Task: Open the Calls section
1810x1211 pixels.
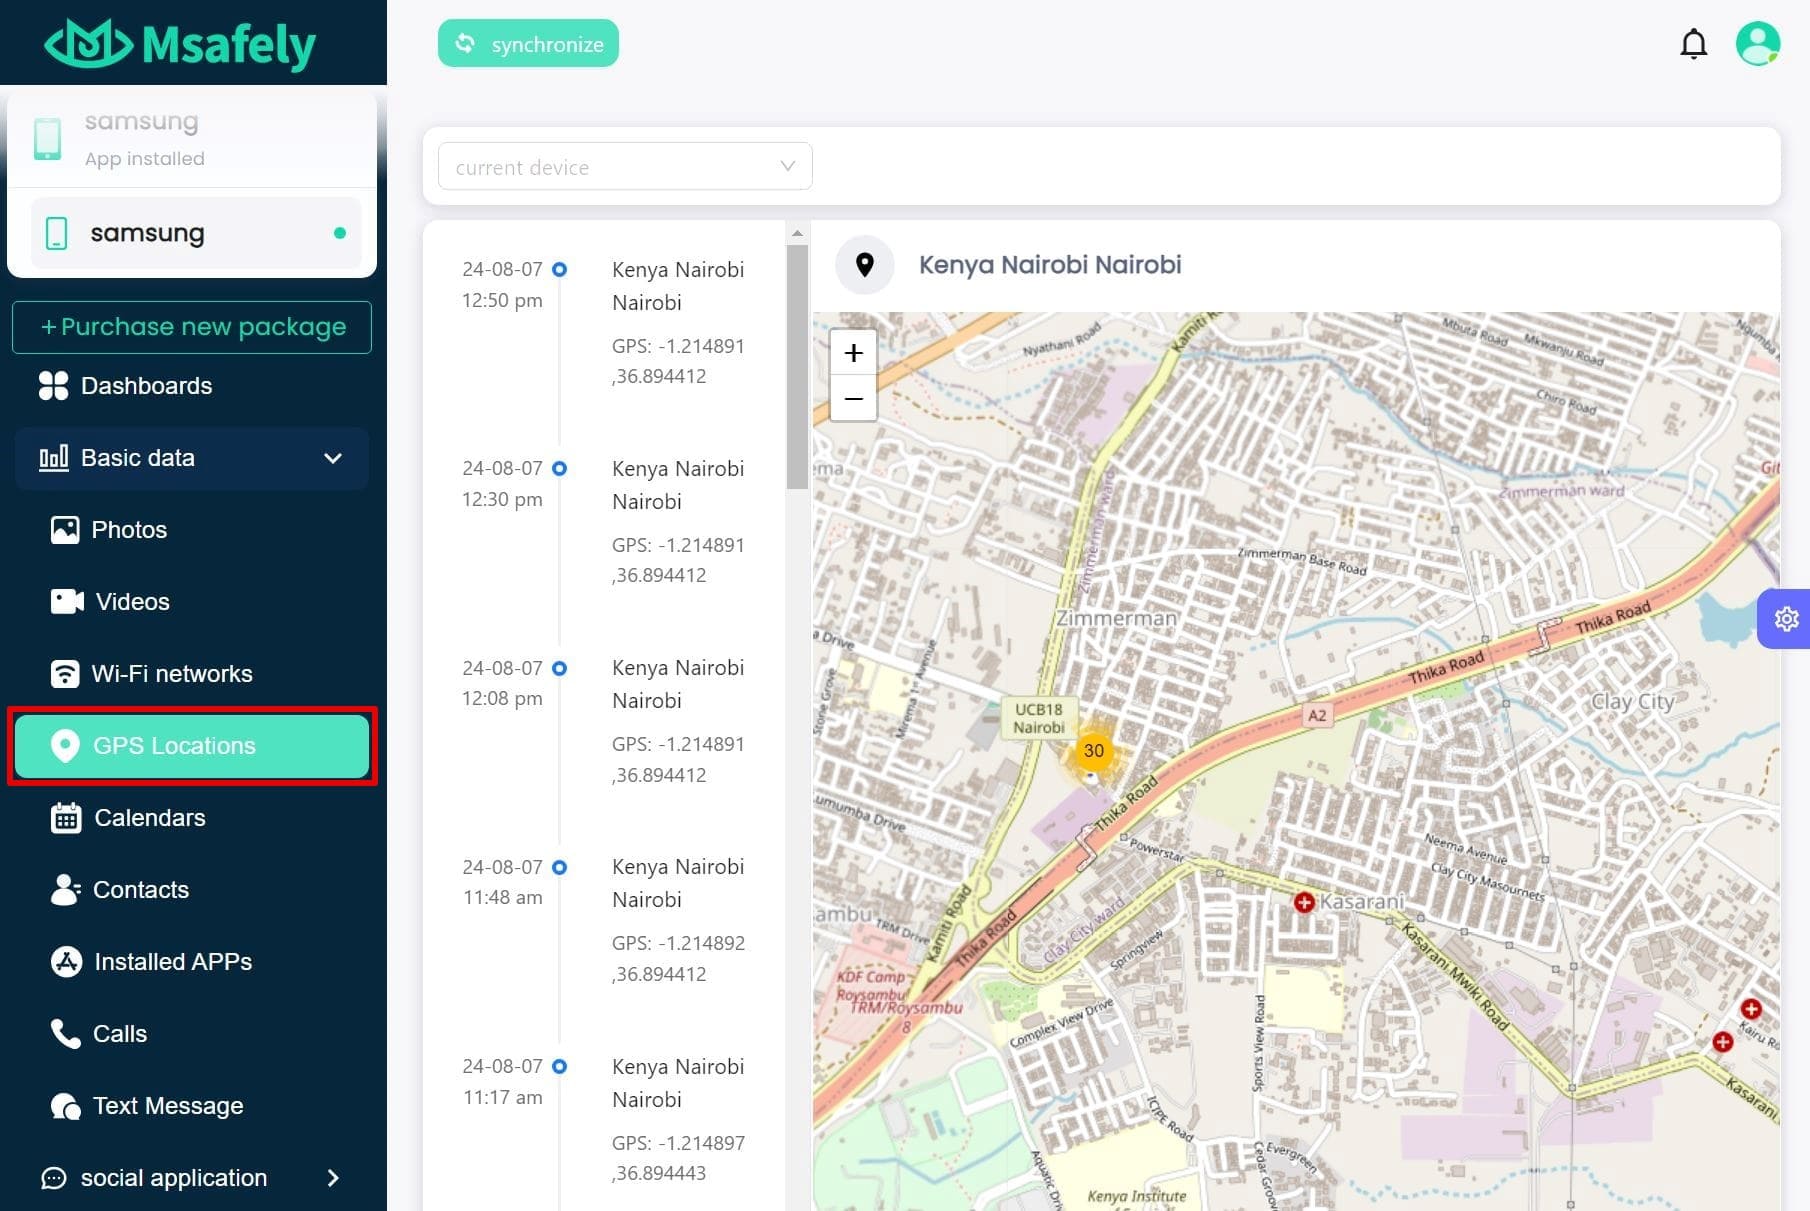Action: pyautogui.click(x=120, y=1033)
